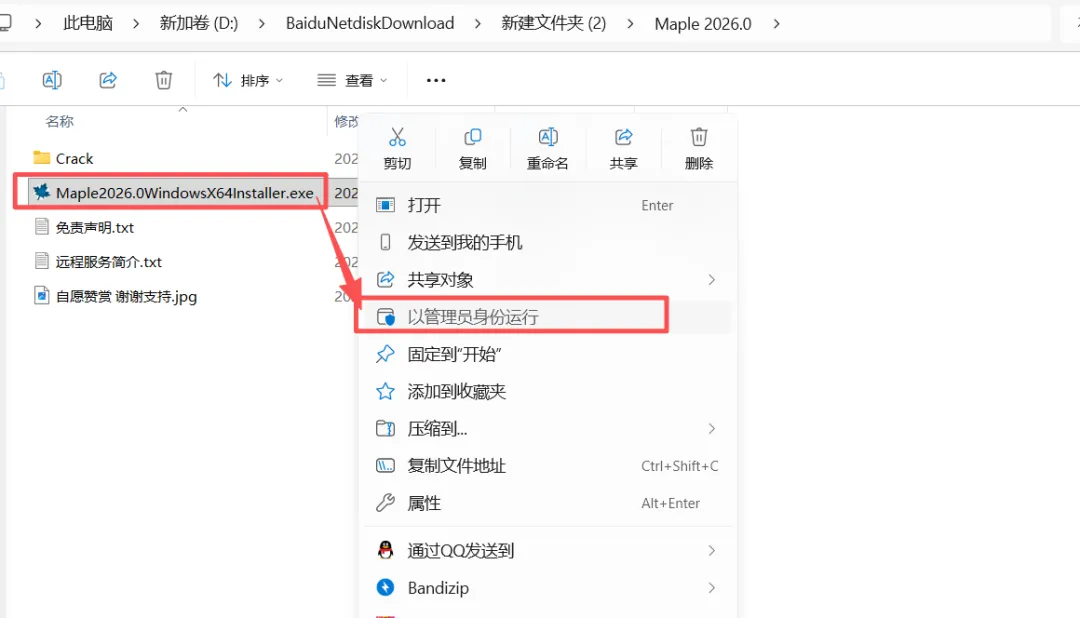The width and height of the screenshot is (1080, 618).
Task: Navigate to BaiduNetdiskDownload breadcrumb
Action: (370, 23)
